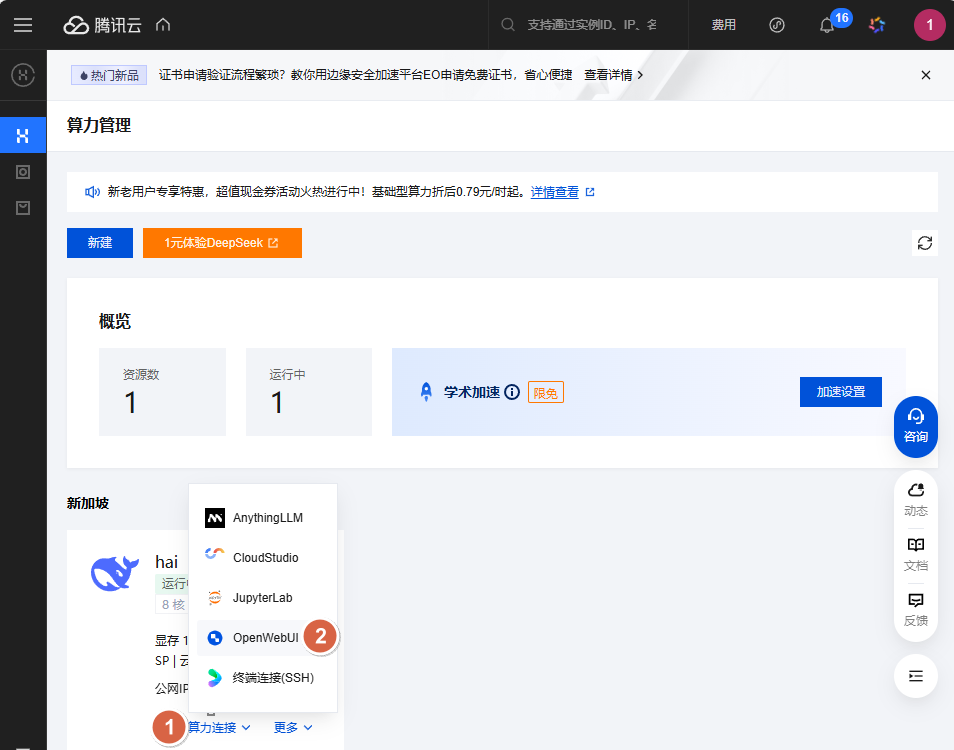Select AnythingLLM from the connect menu
Viewport: 954px width, 750px height.
[x=263, y=518]
